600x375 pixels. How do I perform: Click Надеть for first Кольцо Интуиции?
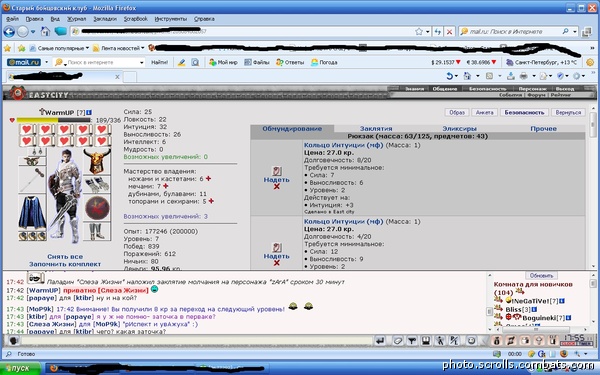pyautogui.click(x=276, y=179)
